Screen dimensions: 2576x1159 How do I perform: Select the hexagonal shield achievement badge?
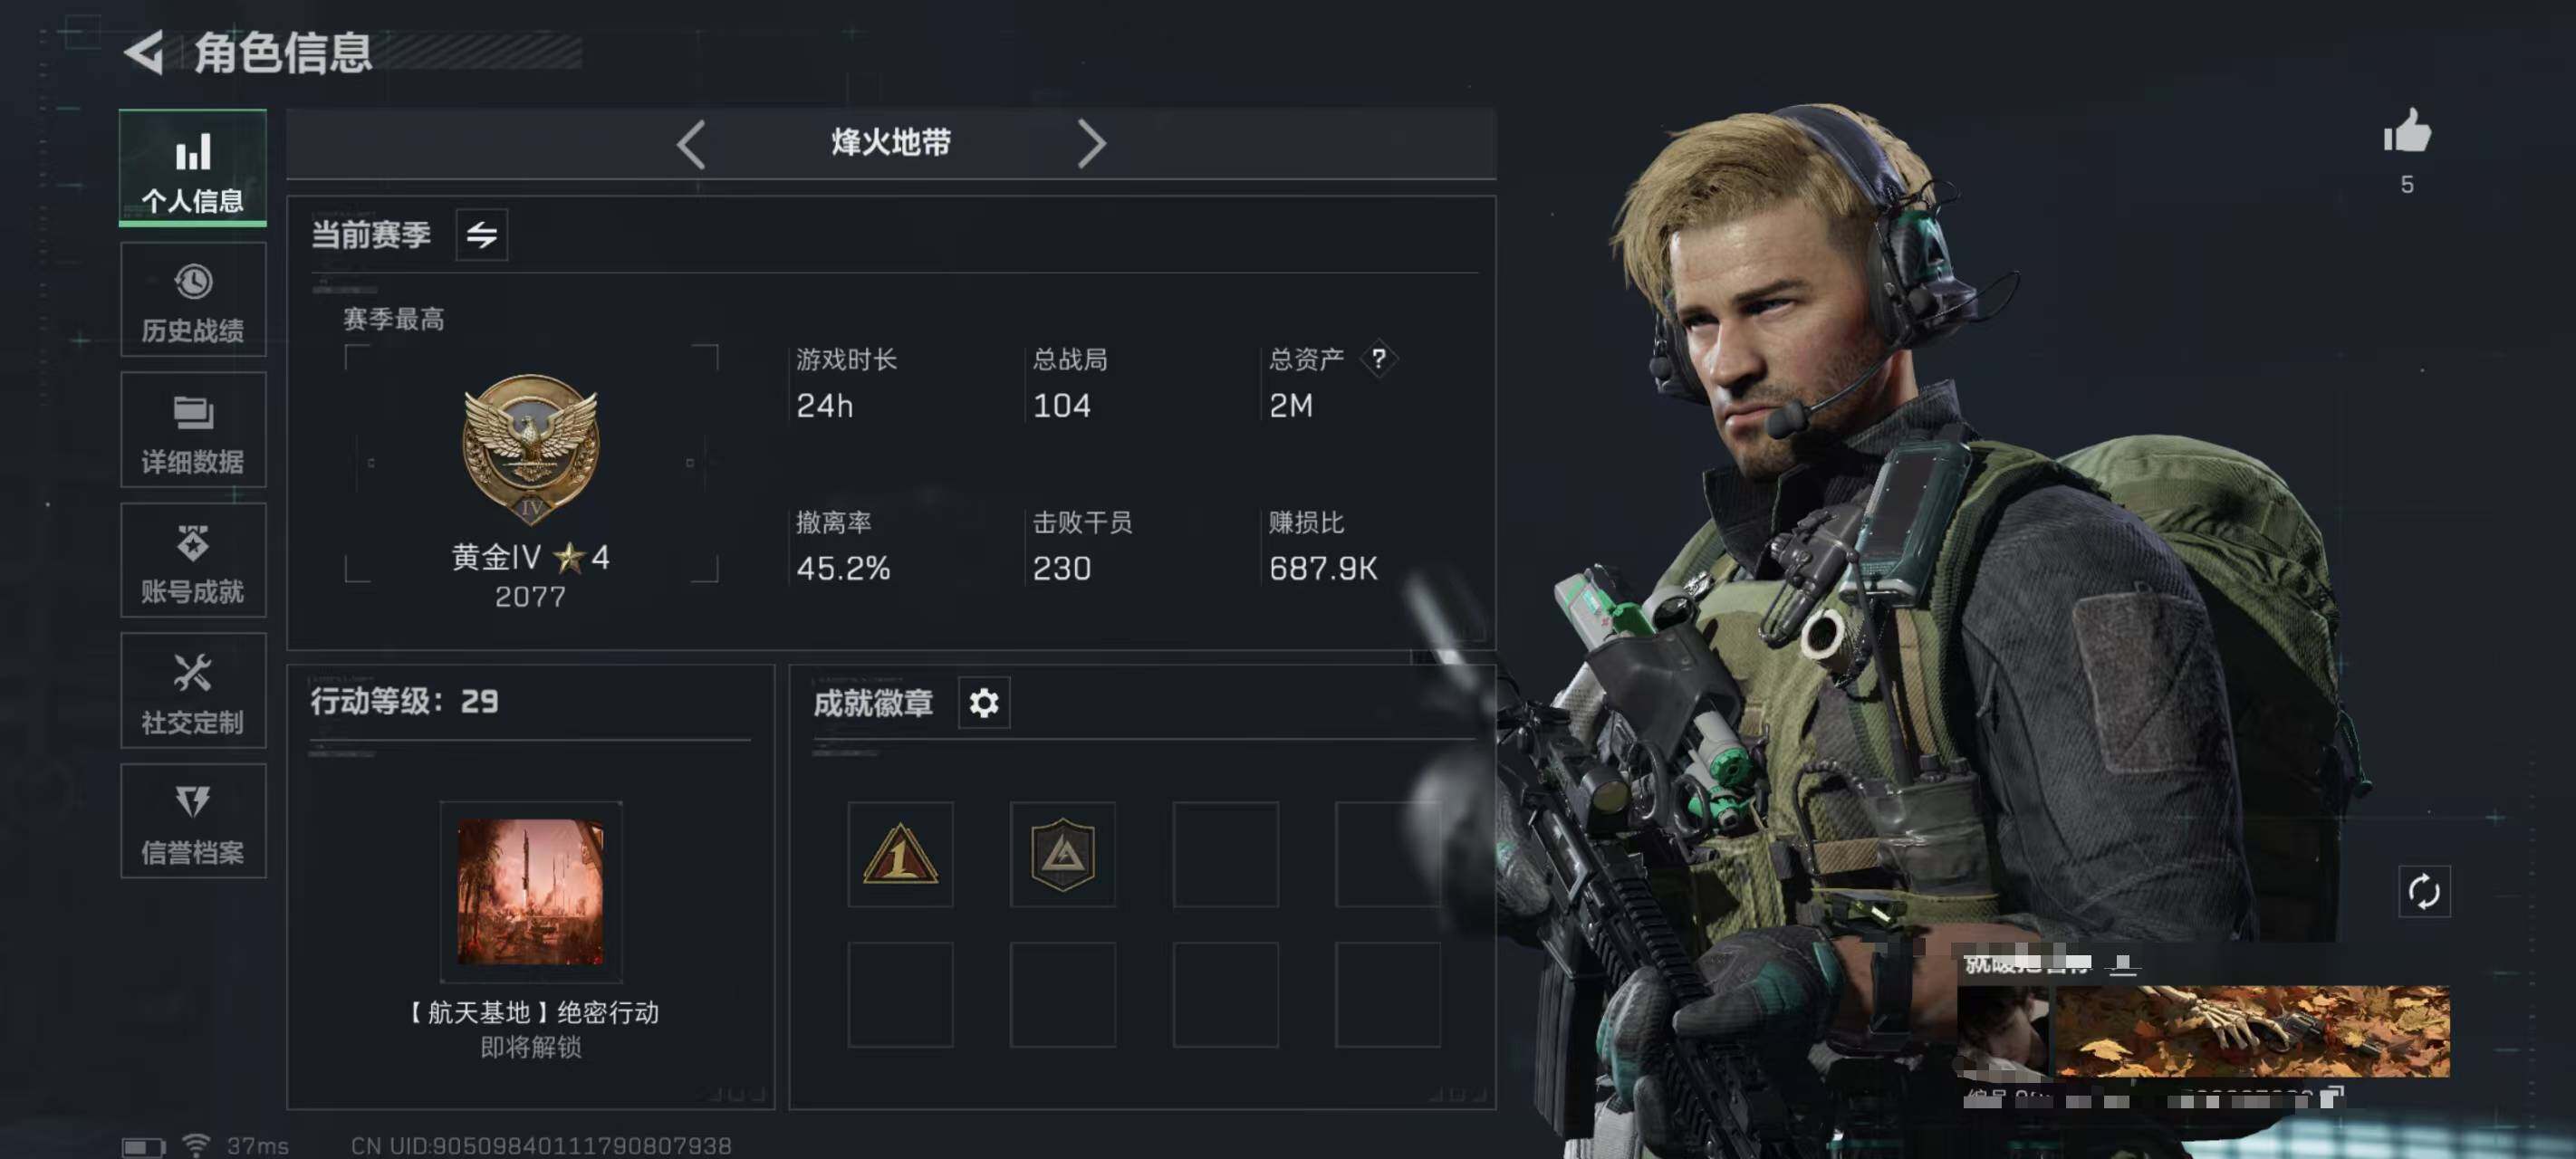click(1062, 854)
